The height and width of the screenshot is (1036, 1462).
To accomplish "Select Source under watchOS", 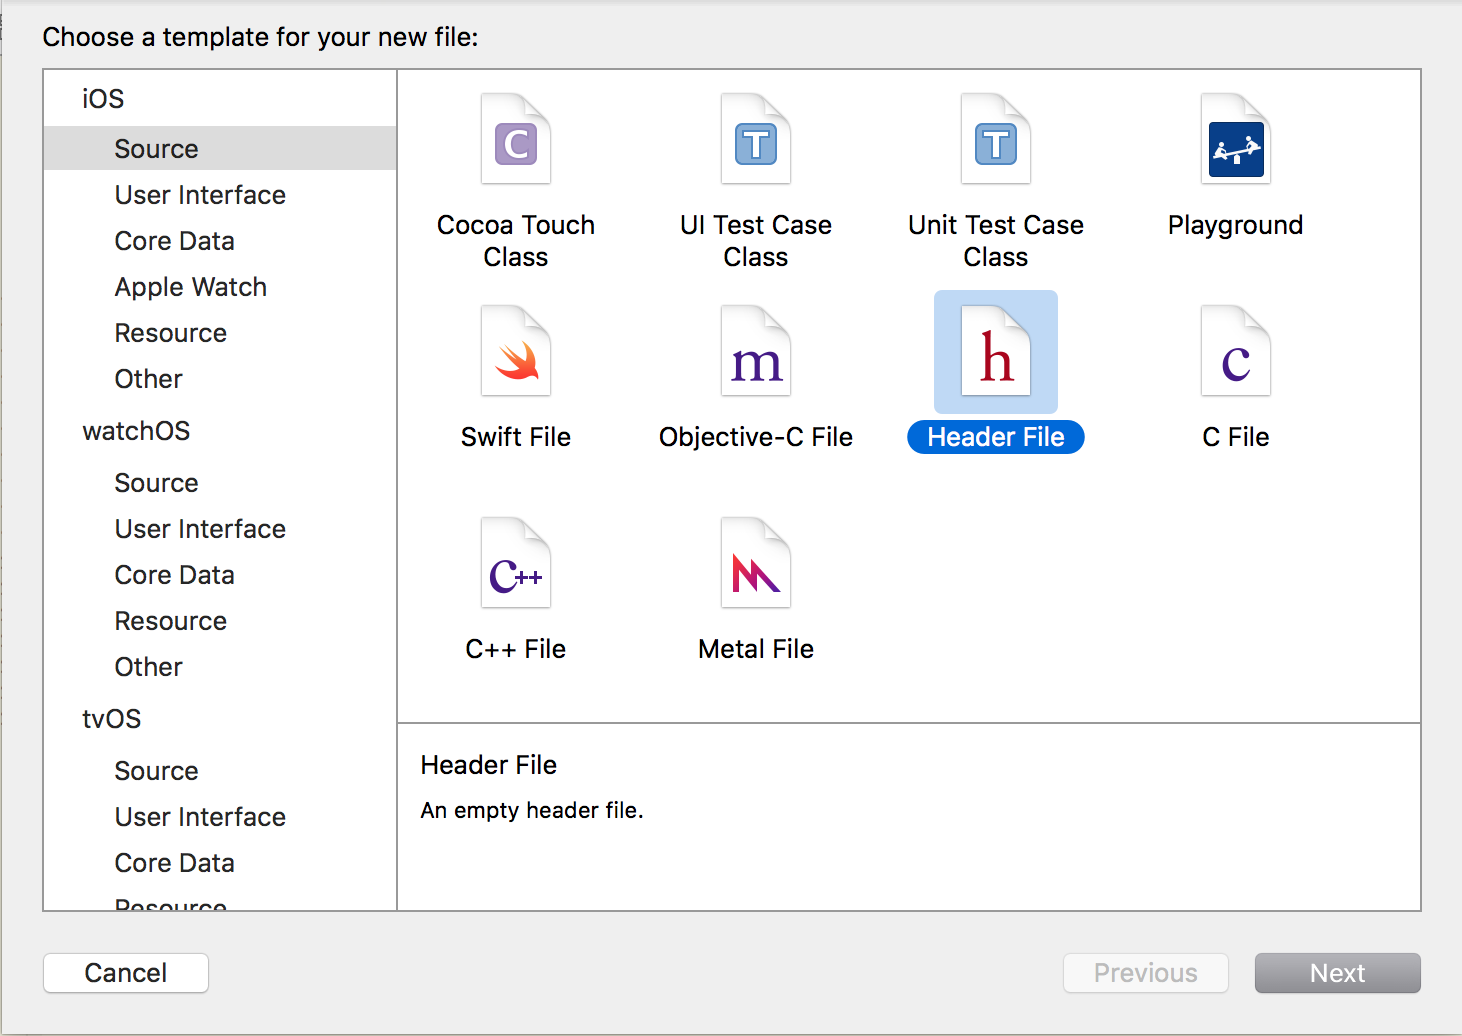I will click(156, 483).
